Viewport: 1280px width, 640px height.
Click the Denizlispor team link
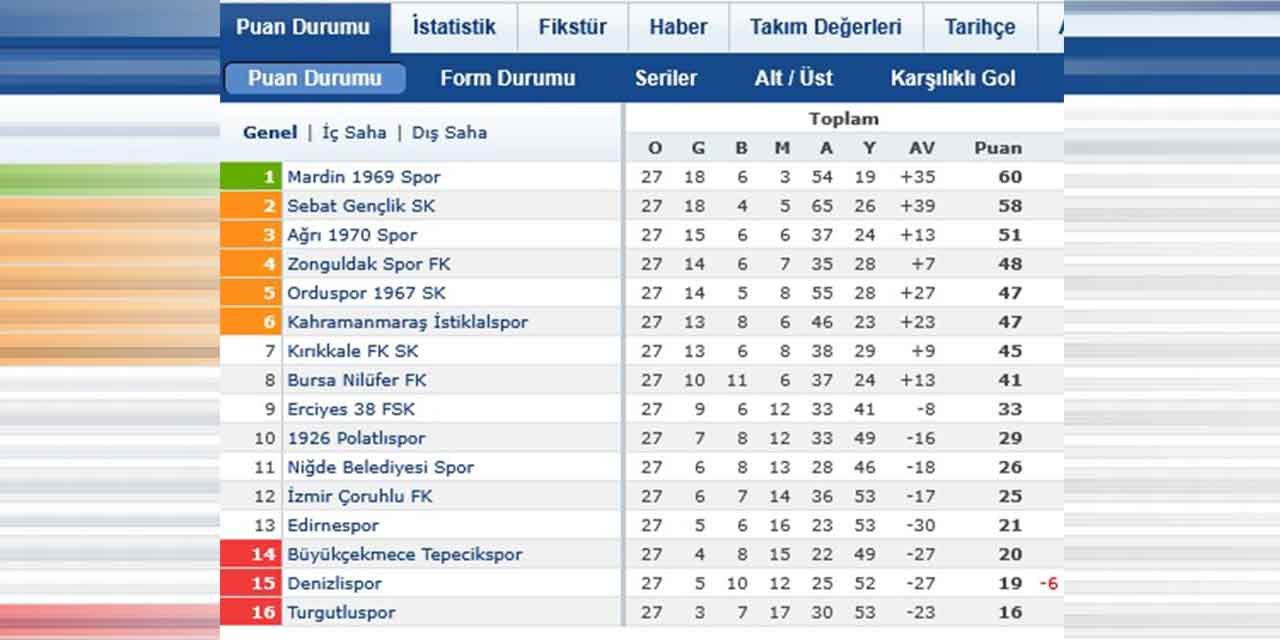tap(334, 583)
